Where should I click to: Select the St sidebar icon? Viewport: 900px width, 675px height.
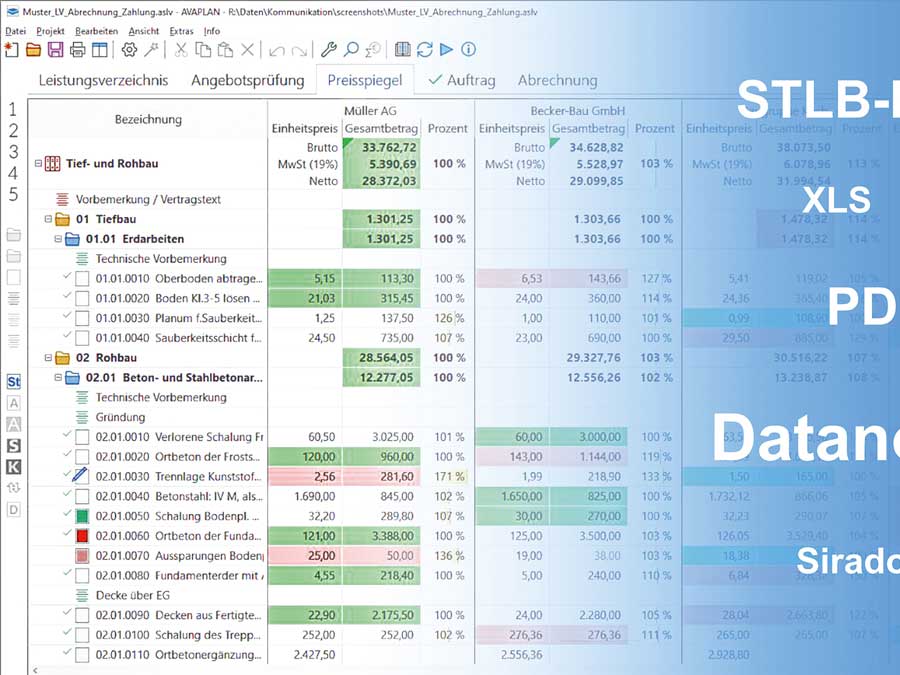pyautogui.click(x=14, y=382)
